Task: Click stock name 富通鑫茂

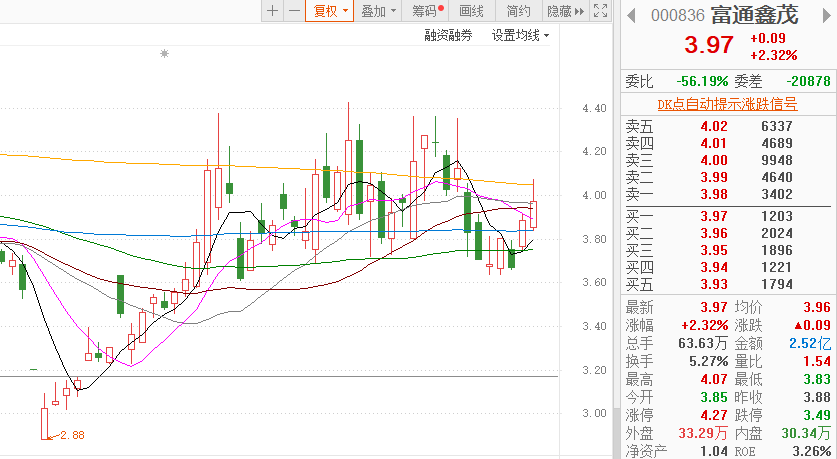Action: tap(754, 15)
